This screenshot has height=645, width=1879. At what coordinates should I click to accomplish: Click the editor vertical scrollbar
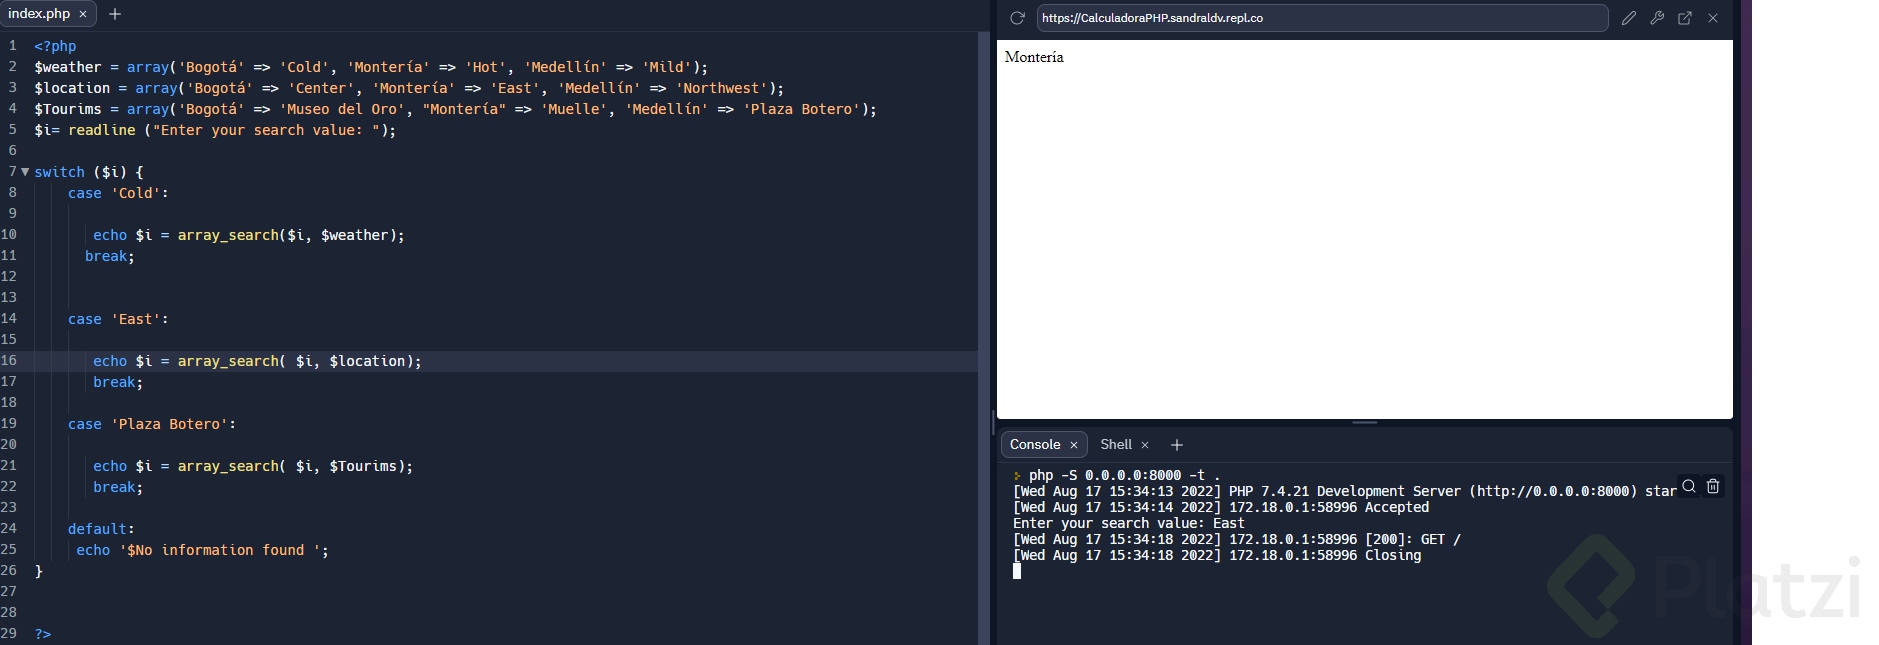[983, 338]
